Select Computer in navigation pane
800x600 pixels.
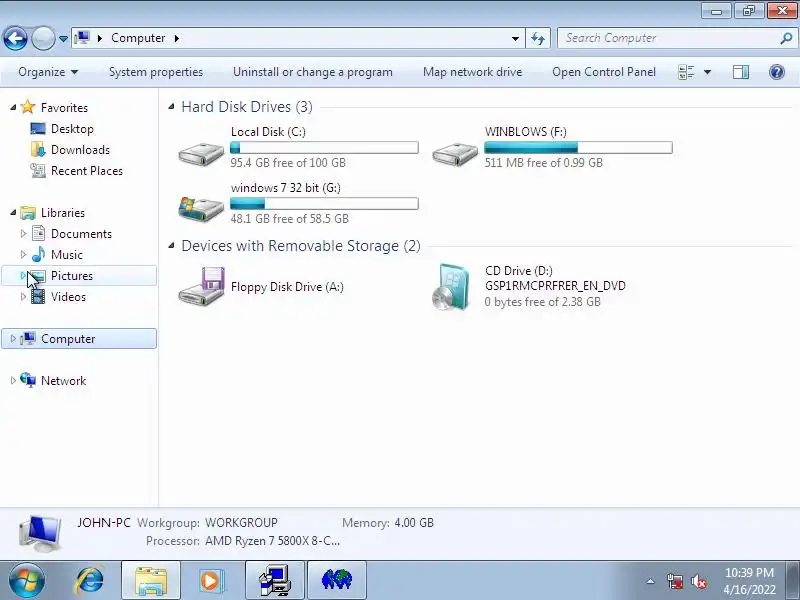[x=68, y=339]
